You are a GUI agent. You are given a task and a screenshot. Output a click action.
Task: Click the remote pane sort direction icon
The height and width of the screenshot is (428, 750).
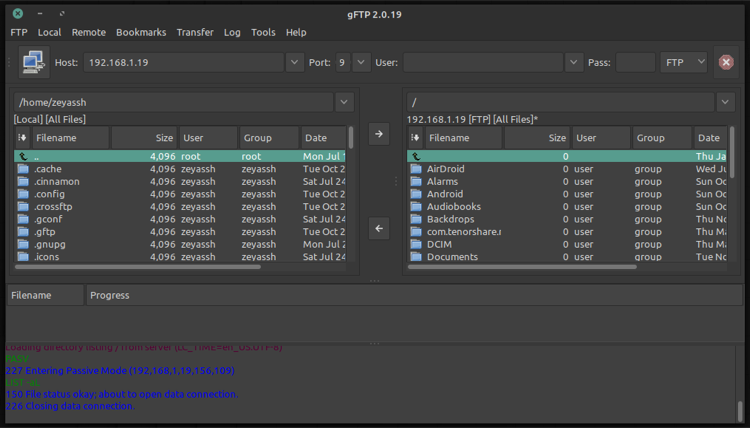pyautogui.click(x=416, y=138)
